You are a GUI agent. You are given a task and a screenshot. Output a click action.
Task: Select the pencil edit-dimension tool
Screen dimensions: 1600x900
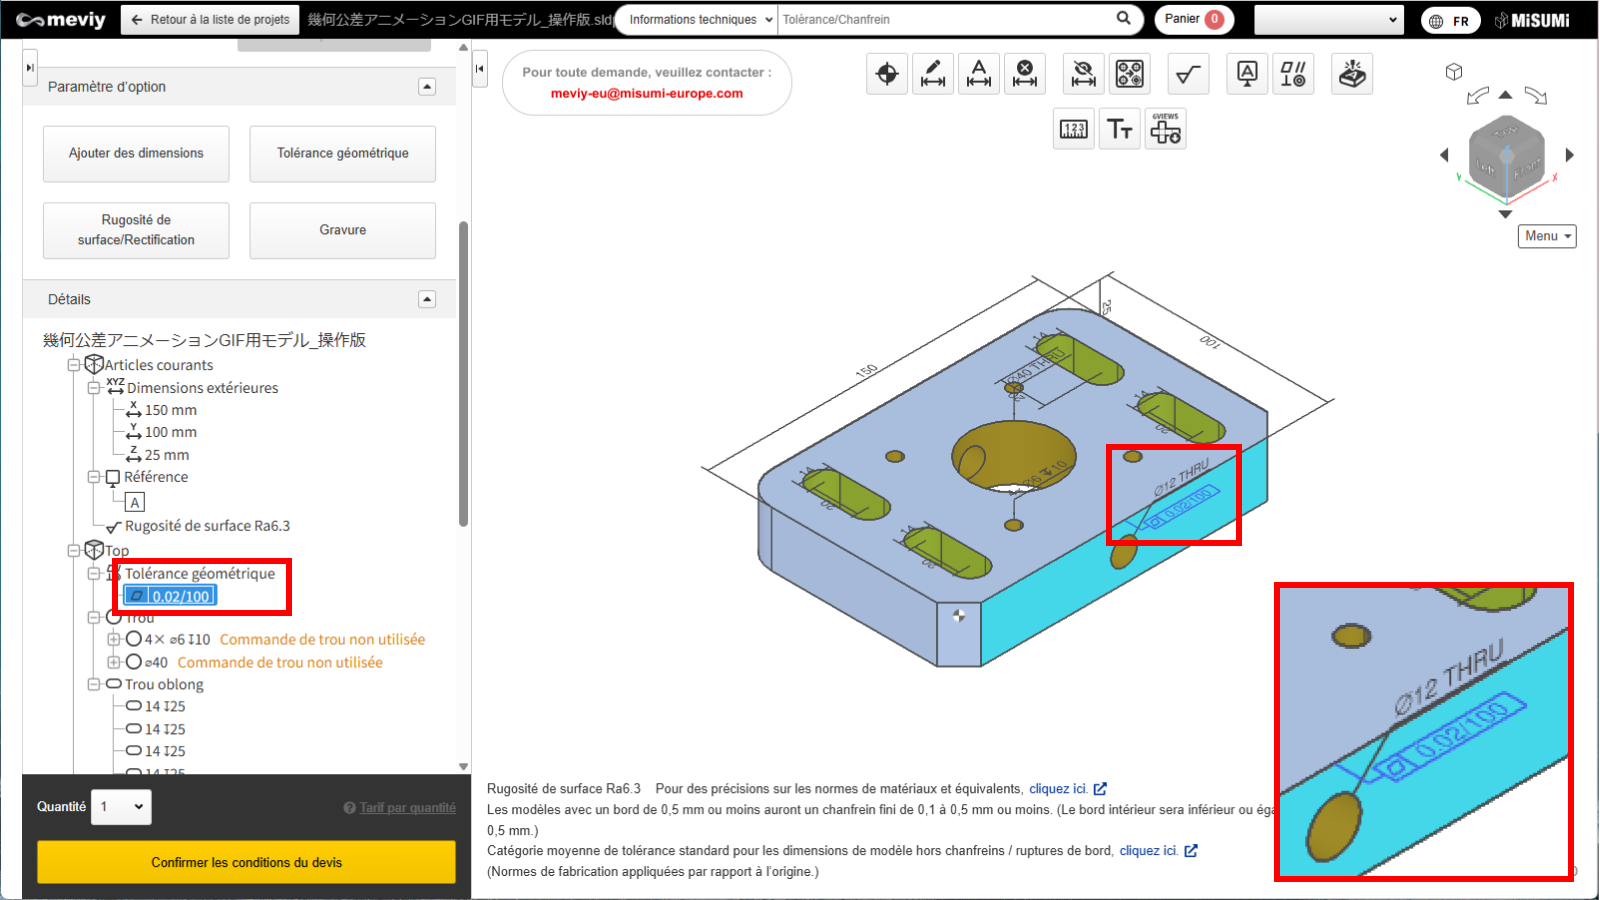932,74
